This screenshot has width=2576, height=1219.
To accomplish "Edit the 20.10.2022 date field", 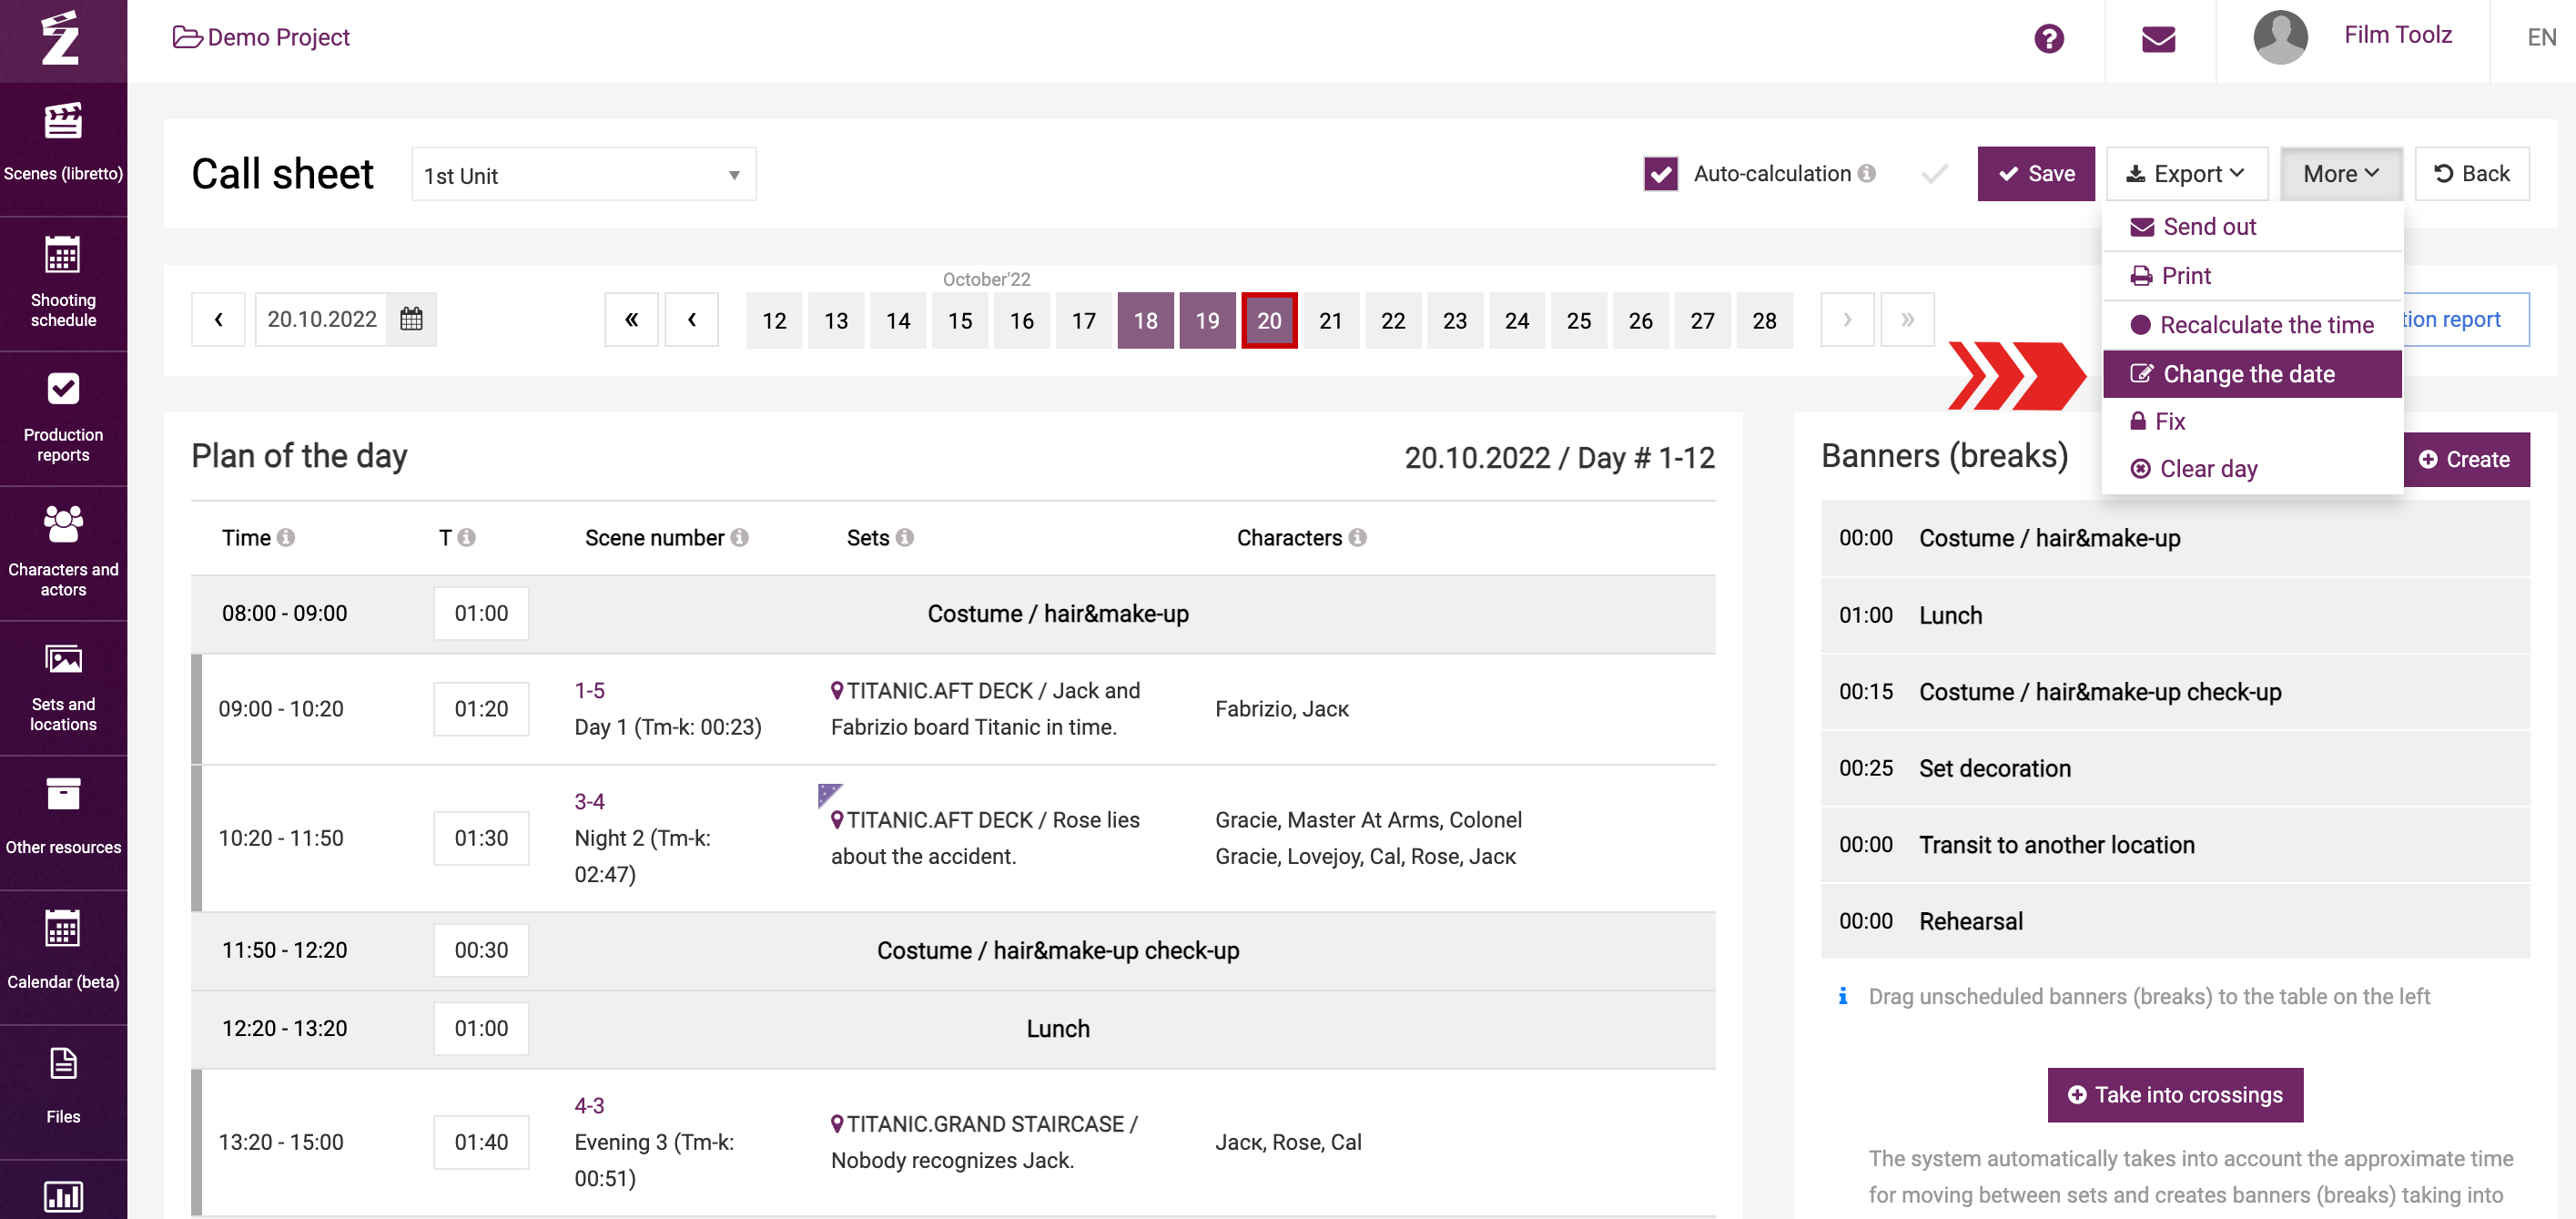I will coord(321,319).
